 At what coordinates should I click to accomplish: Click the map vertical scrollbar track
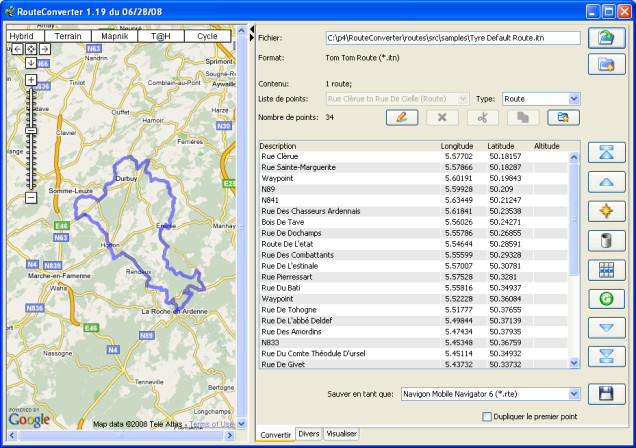click(x=241, y=227)
